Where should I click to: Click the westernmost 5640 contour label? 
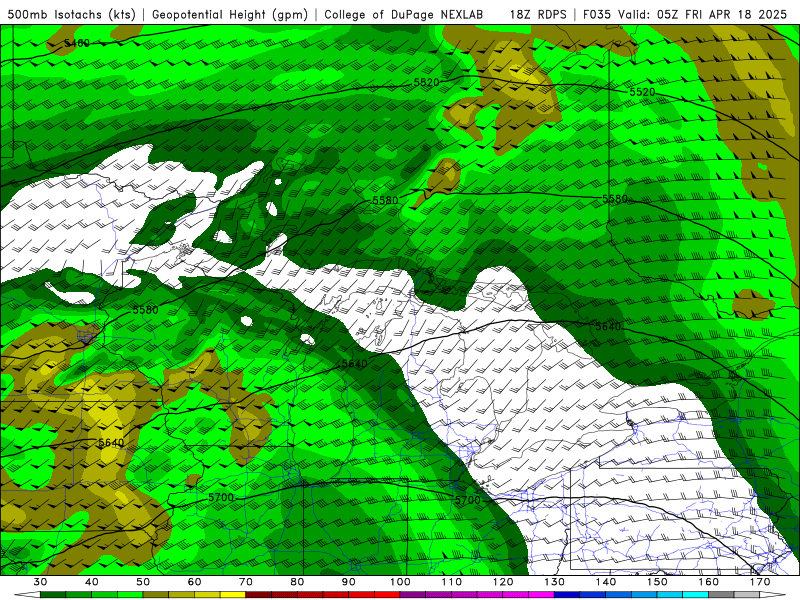(111, 442)
